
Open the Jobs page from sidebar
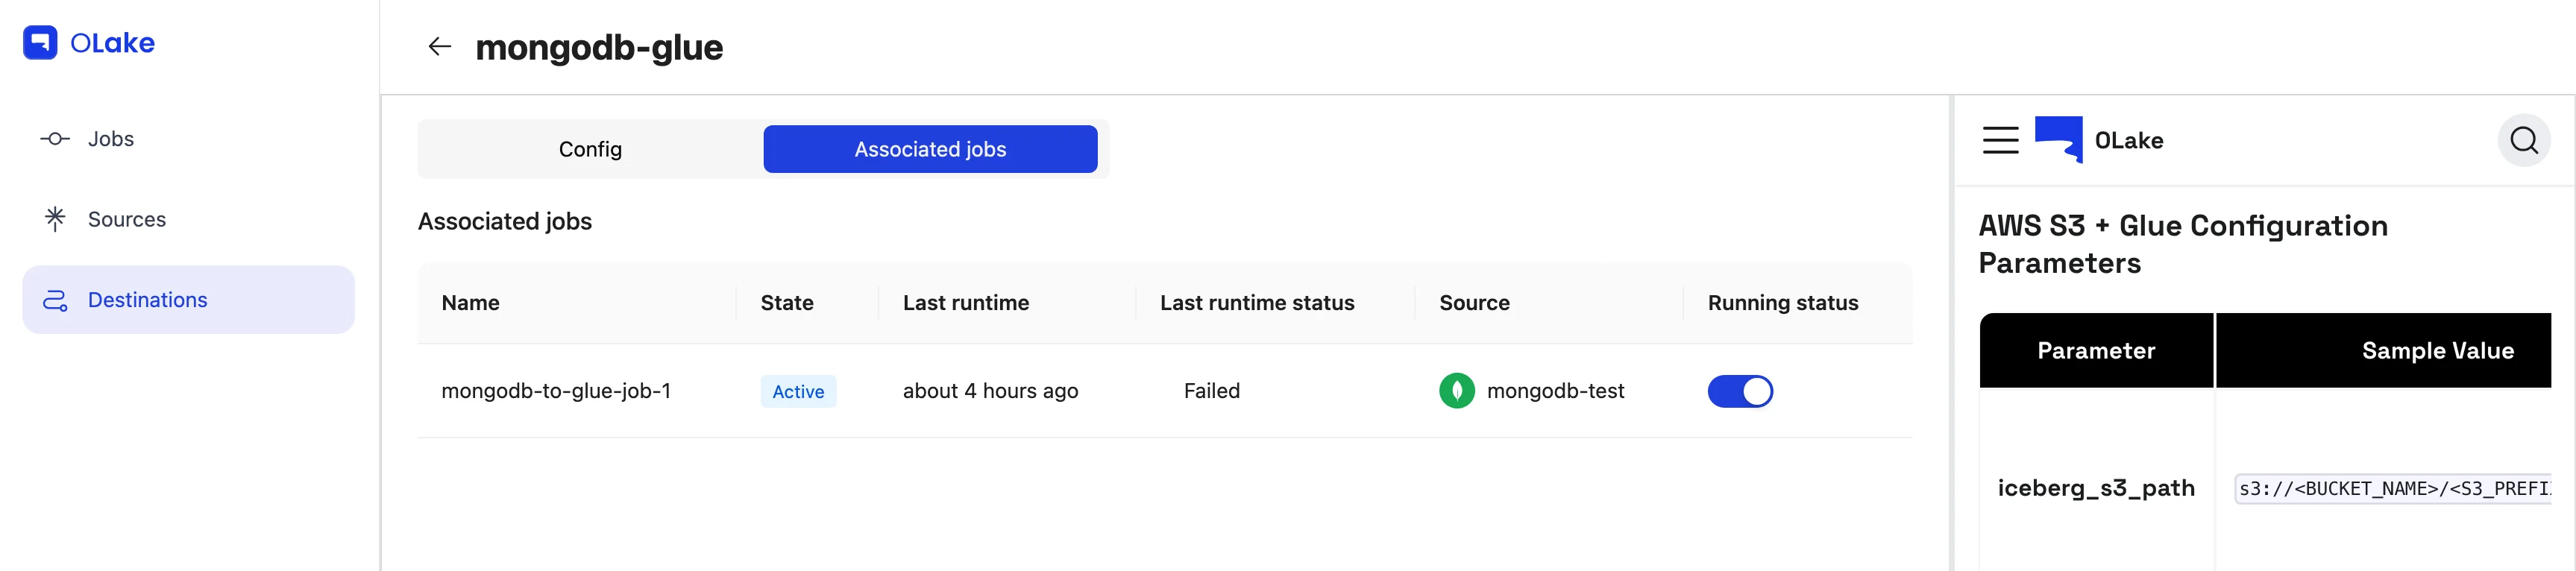tap(110, 139)
